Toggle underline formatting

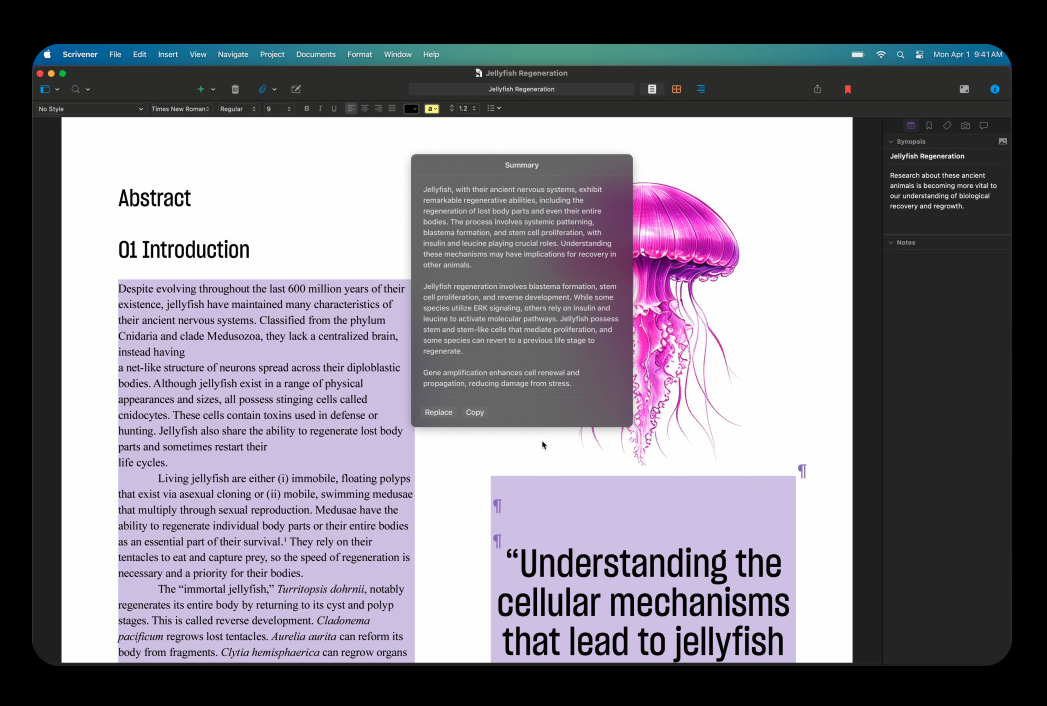(x=334, y=109)
